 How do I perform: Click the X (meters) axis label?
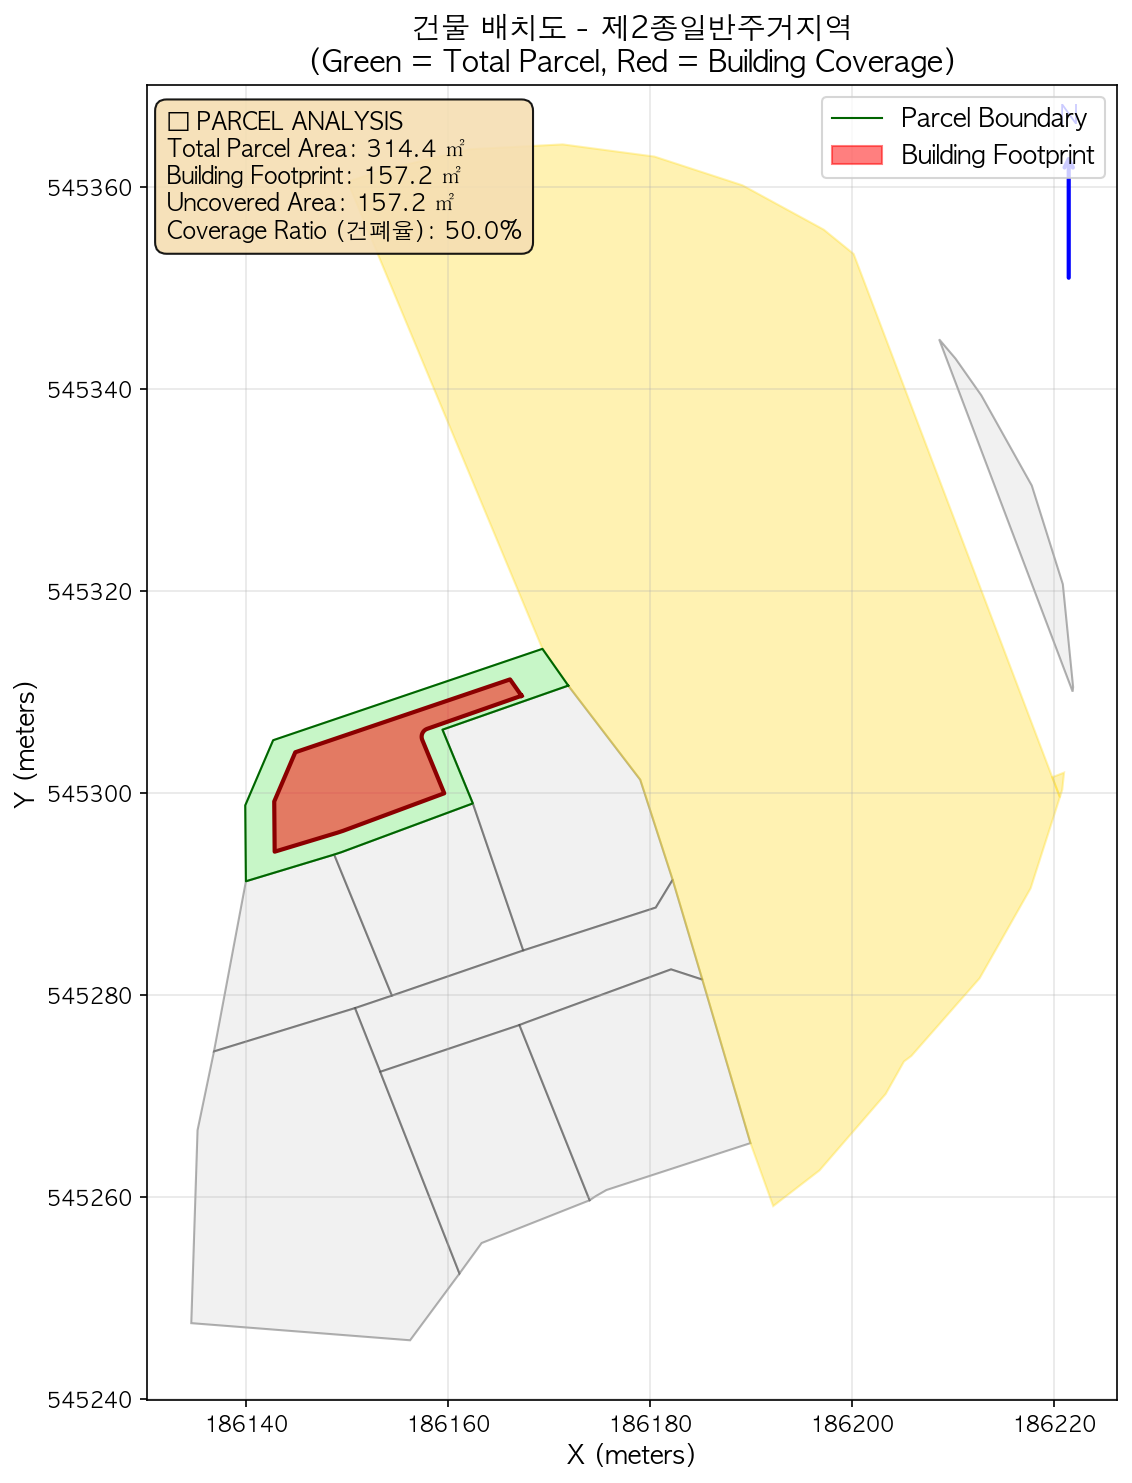tap(631, 1454)
